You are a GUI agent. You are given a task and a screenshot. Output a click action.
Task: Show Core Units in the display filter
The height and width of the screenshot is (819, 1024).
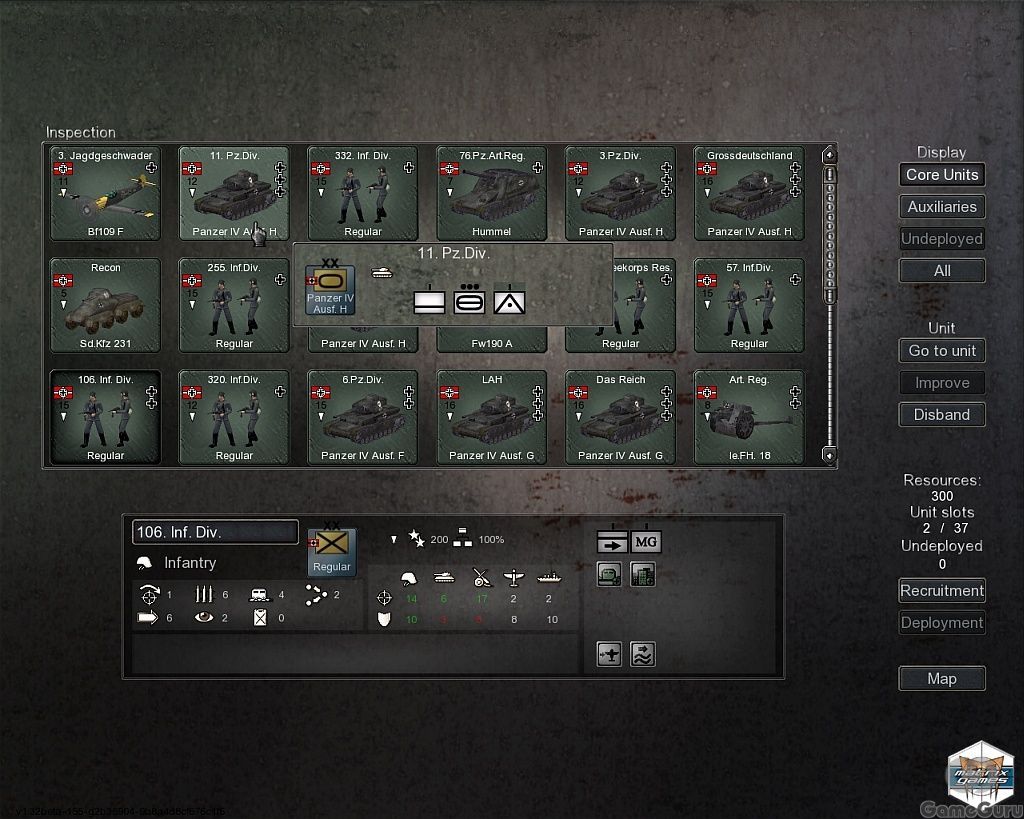coord(942,175)
